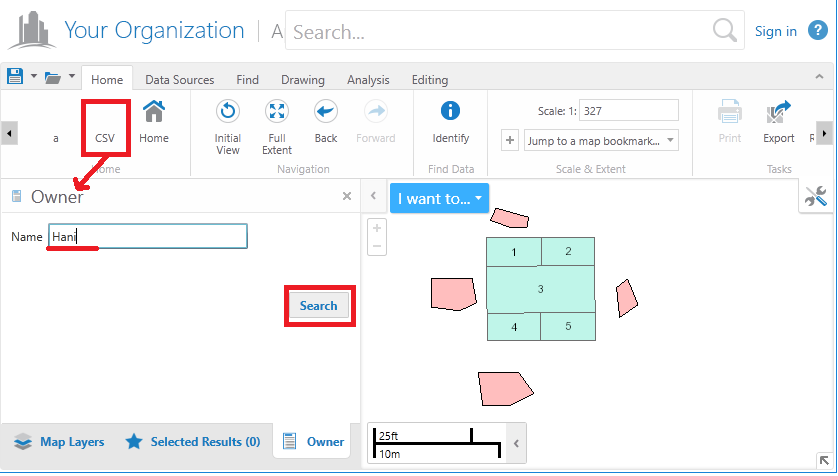The height and width of the screenshot is (476, 838).
Task: Click the Your Organization title text
Action: [154, 30]
